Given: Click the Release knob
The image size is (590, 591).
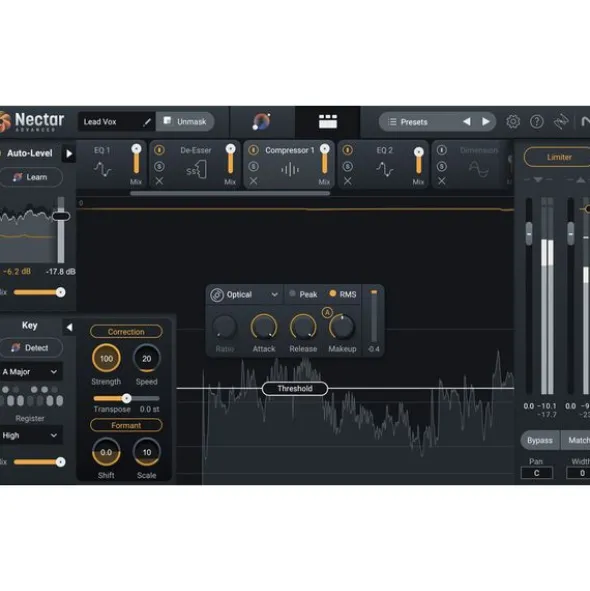Looking at the screenshot, I should point(303,327).
